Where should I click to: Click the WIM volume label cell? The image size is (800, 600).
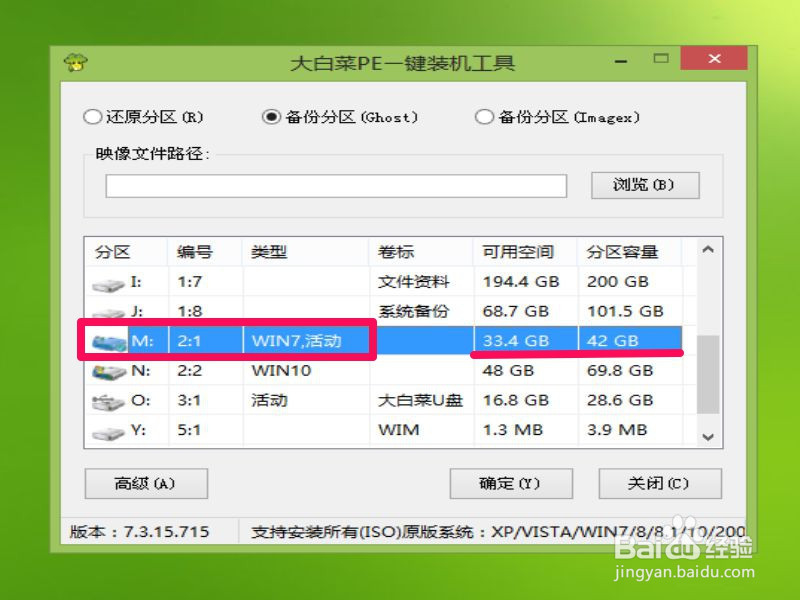coord(398,430)
